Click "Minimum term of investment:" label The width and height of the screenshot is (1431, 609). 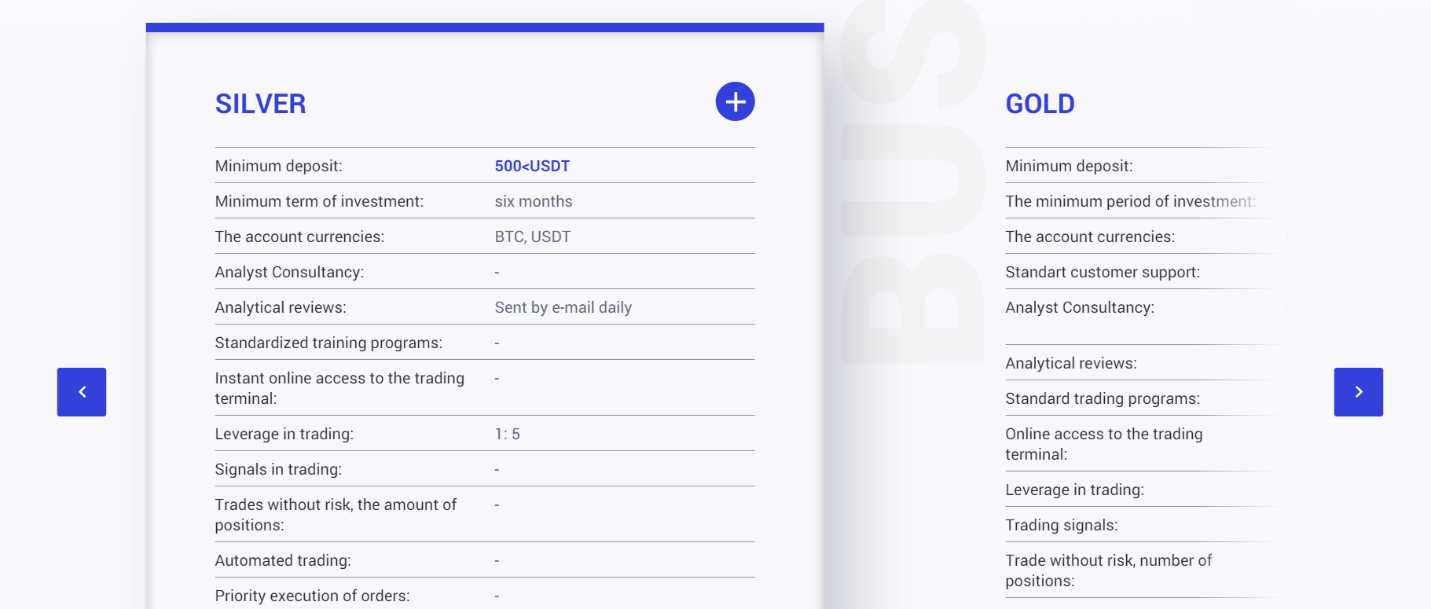pos(319,201)
